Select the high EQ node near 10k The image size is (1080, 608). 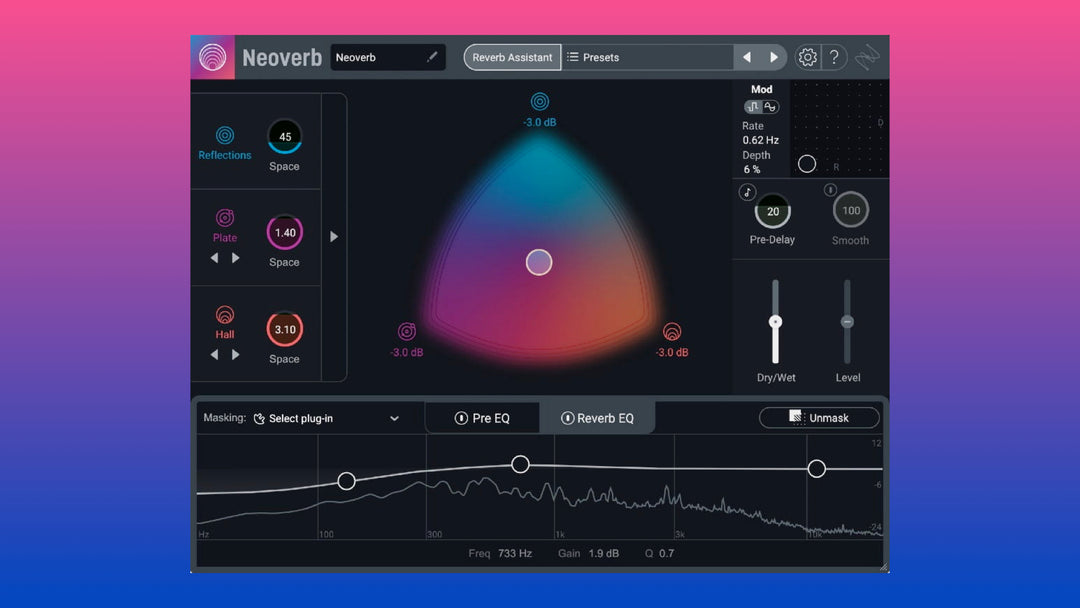point(816,469)
